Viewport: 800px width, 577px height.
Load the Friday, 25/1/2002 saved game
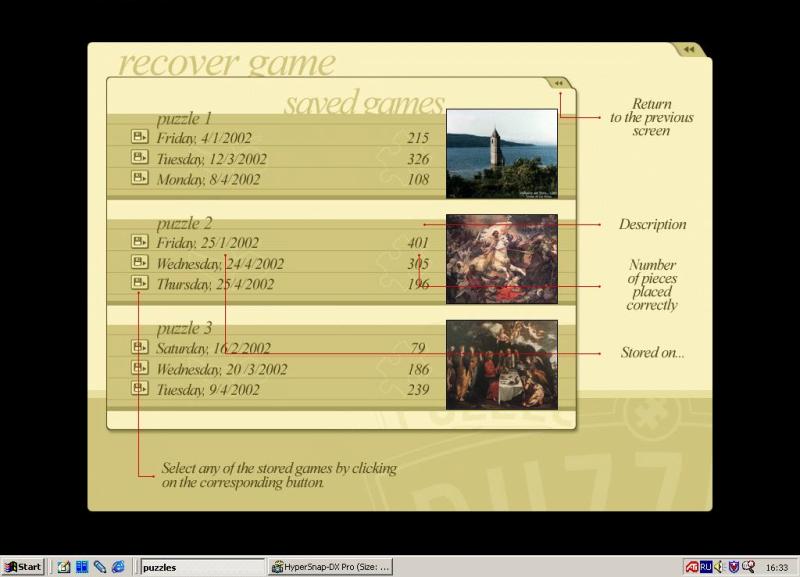pyautogui.click(x=139, y=242)
